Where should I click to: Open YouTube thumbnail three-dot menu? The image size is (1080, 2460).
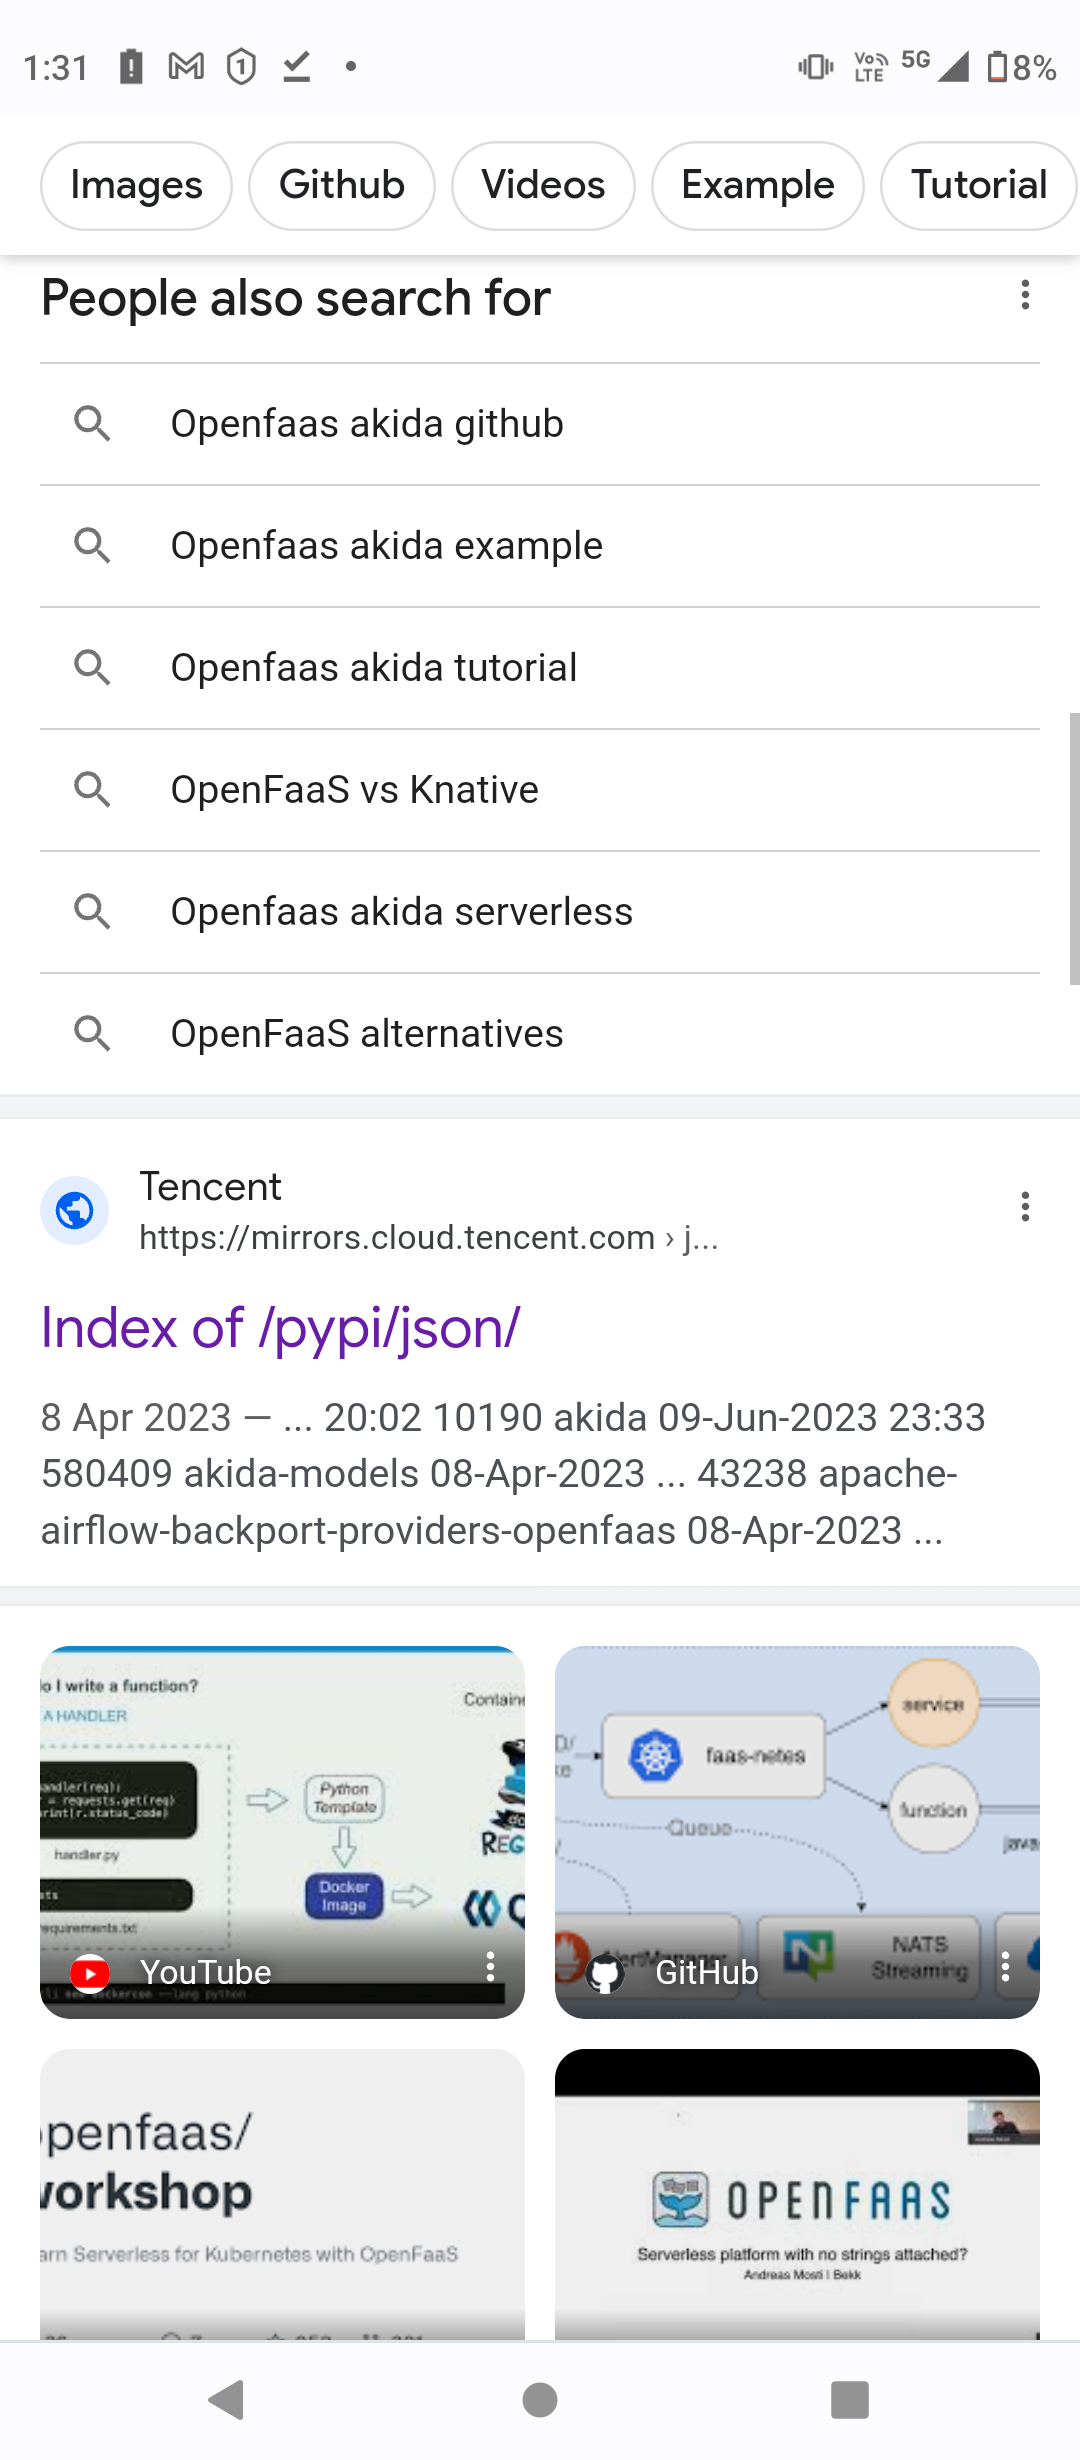point(490,1966)
